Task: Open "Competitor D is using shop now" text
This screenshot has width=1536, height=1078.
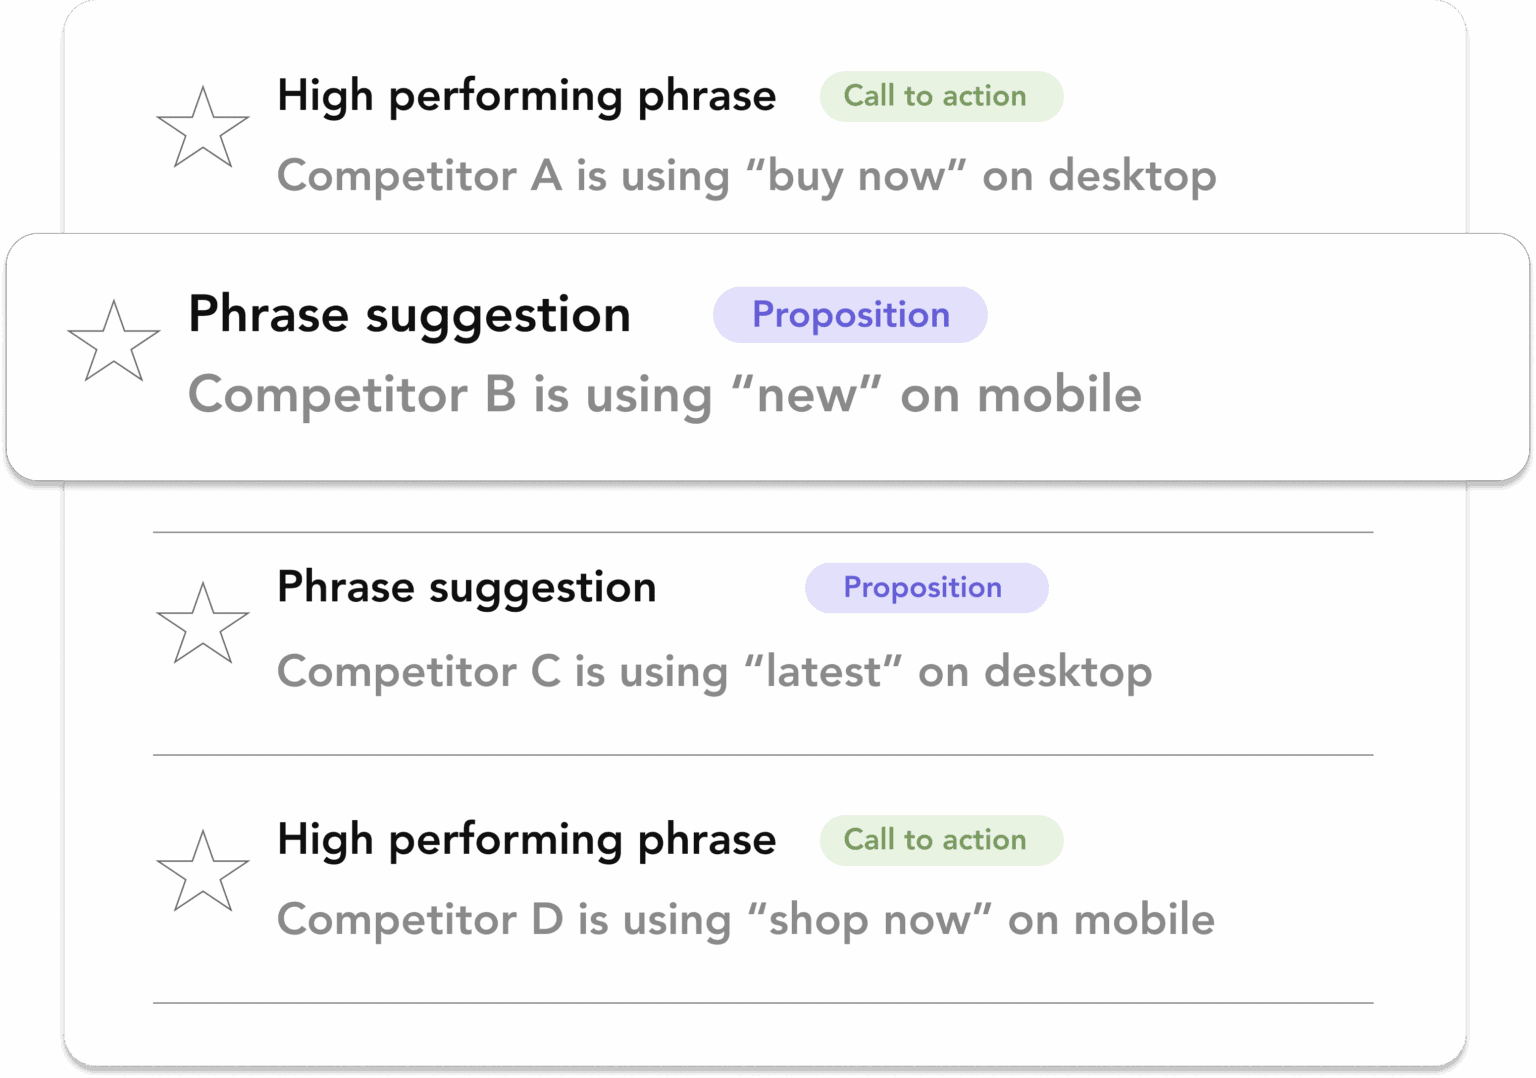Action: pos(746,920)
